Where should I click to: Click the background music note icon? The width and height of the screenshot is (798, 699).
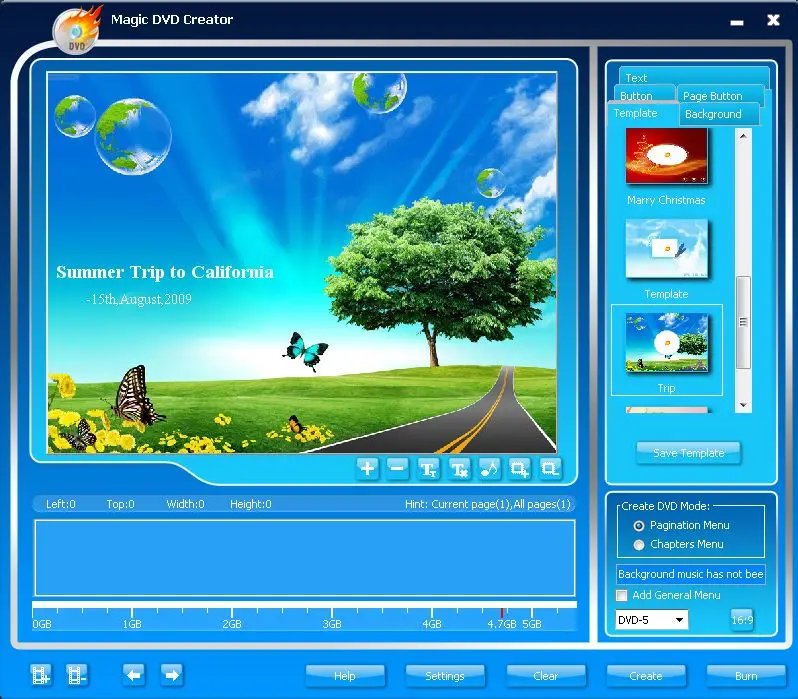point(490,468)
